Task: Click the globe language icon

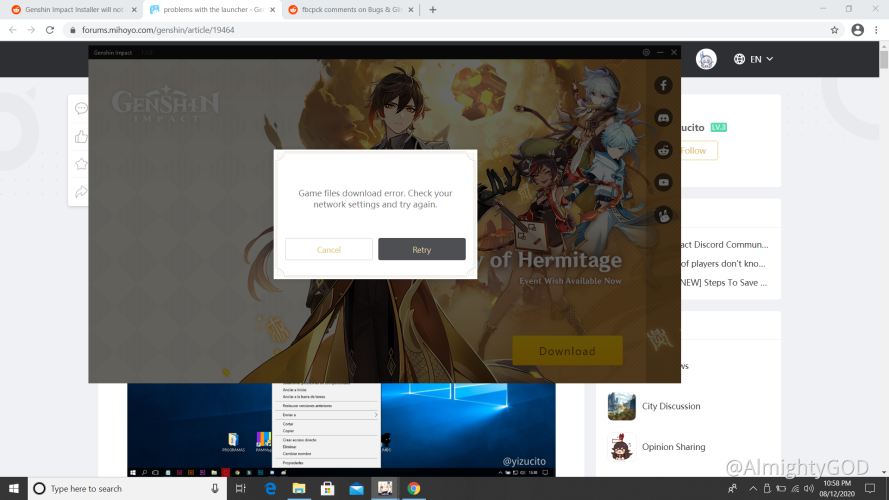Action: (739, 59)
